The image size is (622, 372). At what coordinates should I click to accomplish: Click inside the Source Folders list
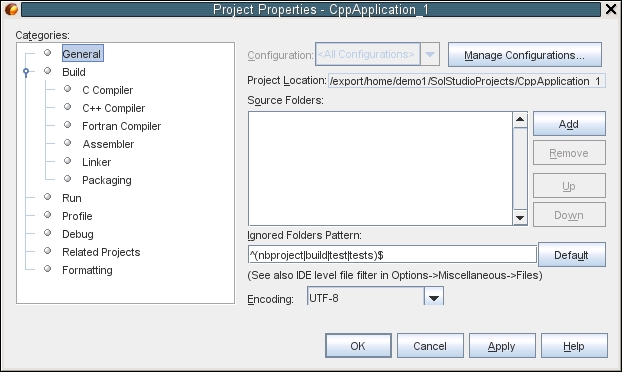coord(380,169)
